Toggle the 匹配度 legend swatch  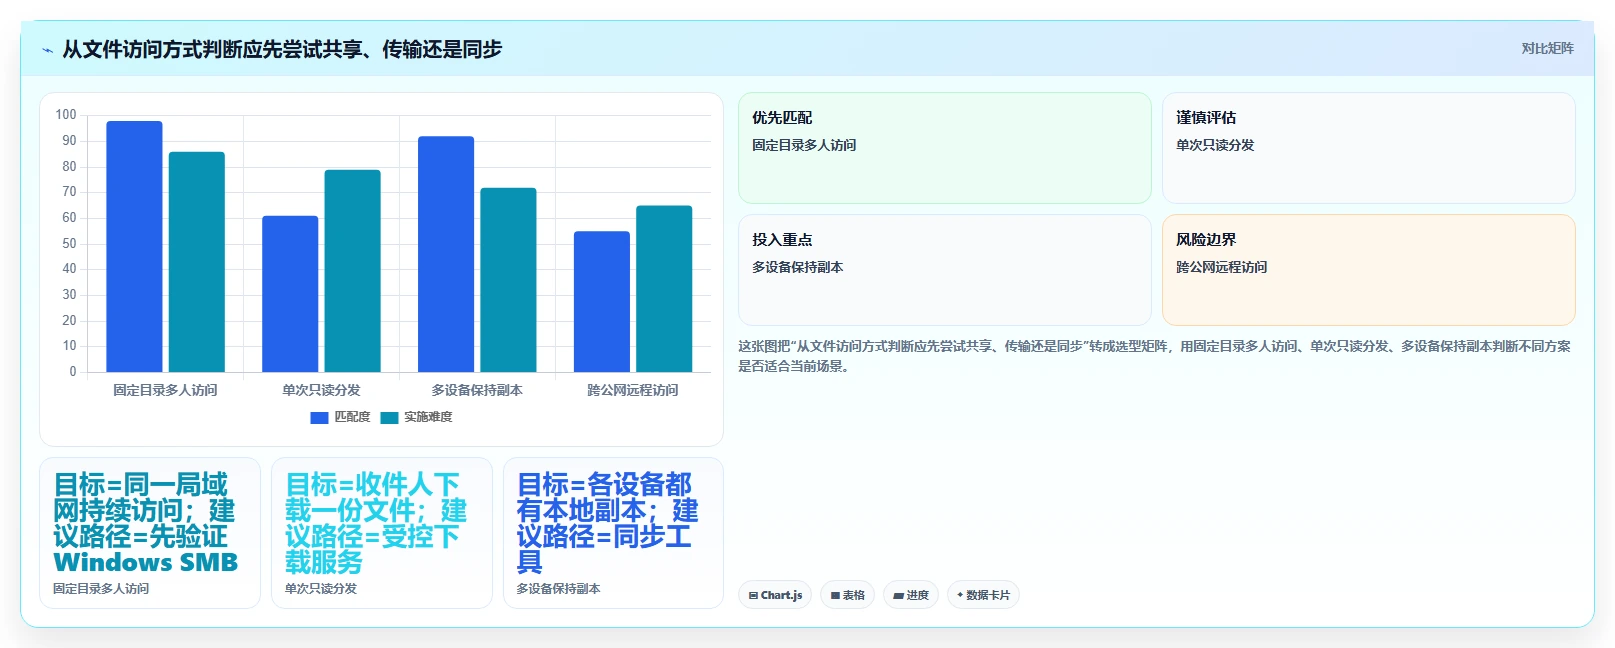click(319, 417)
